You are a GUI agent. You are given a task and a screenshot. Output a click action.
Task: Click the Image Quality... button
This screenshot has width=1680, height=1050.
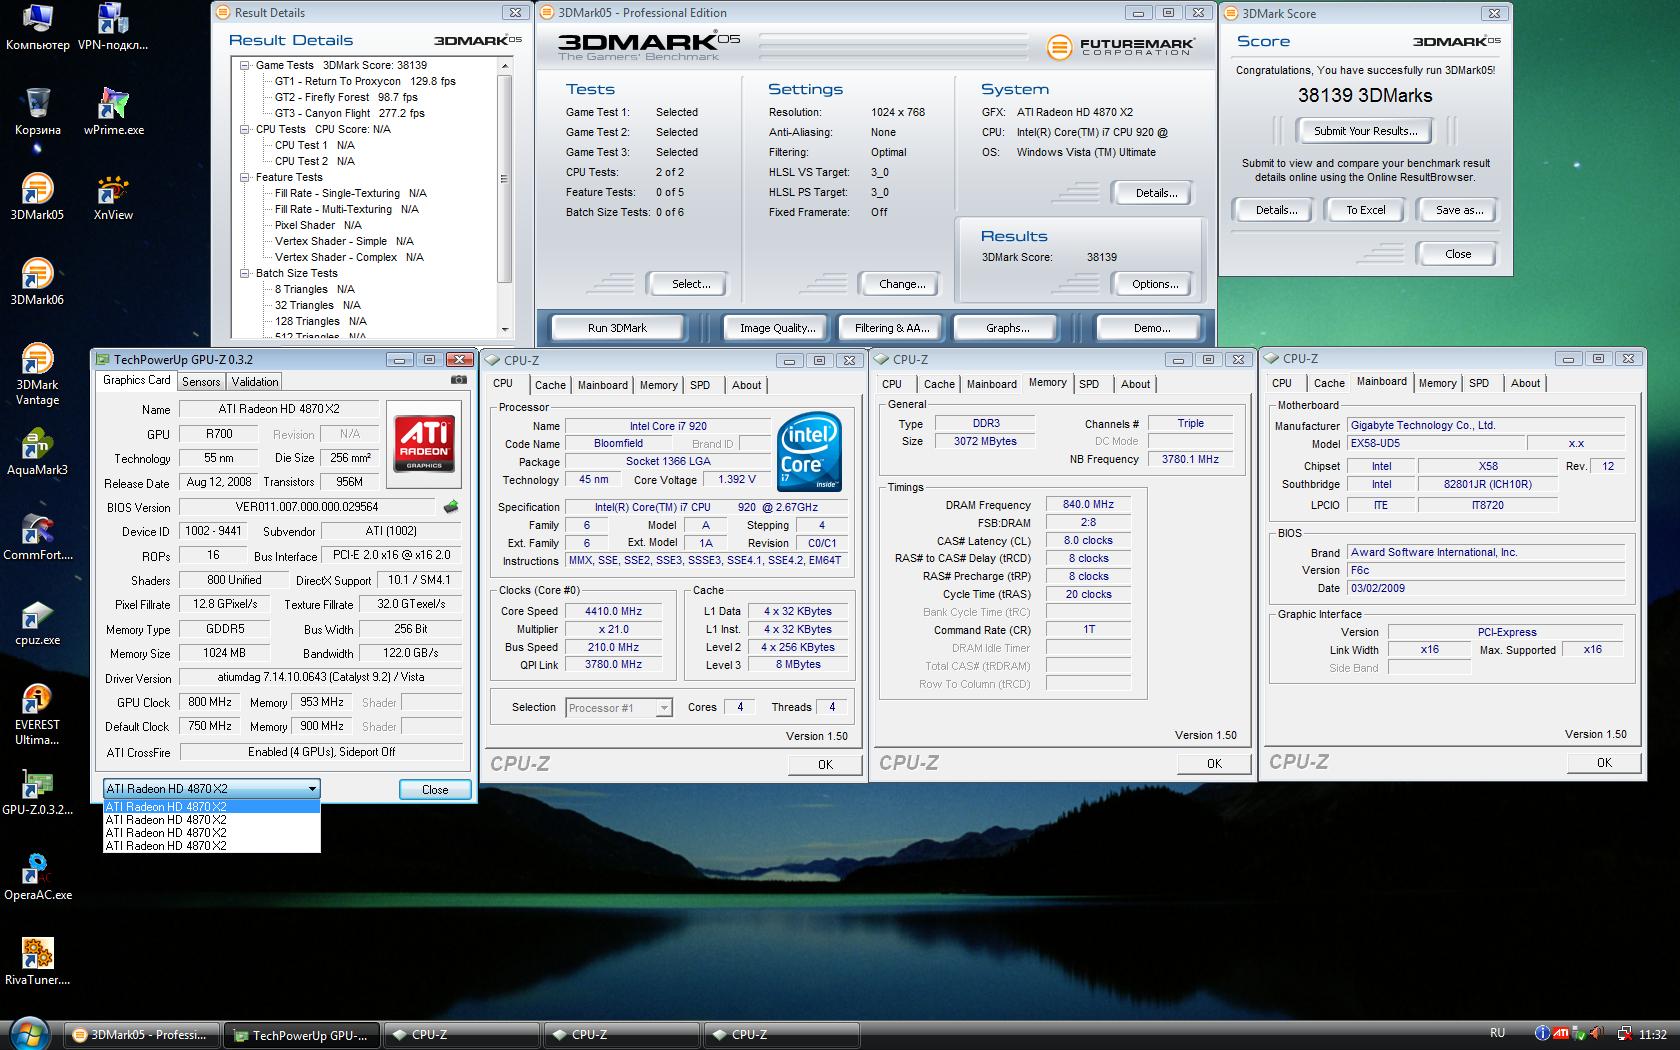pos(777,328)
